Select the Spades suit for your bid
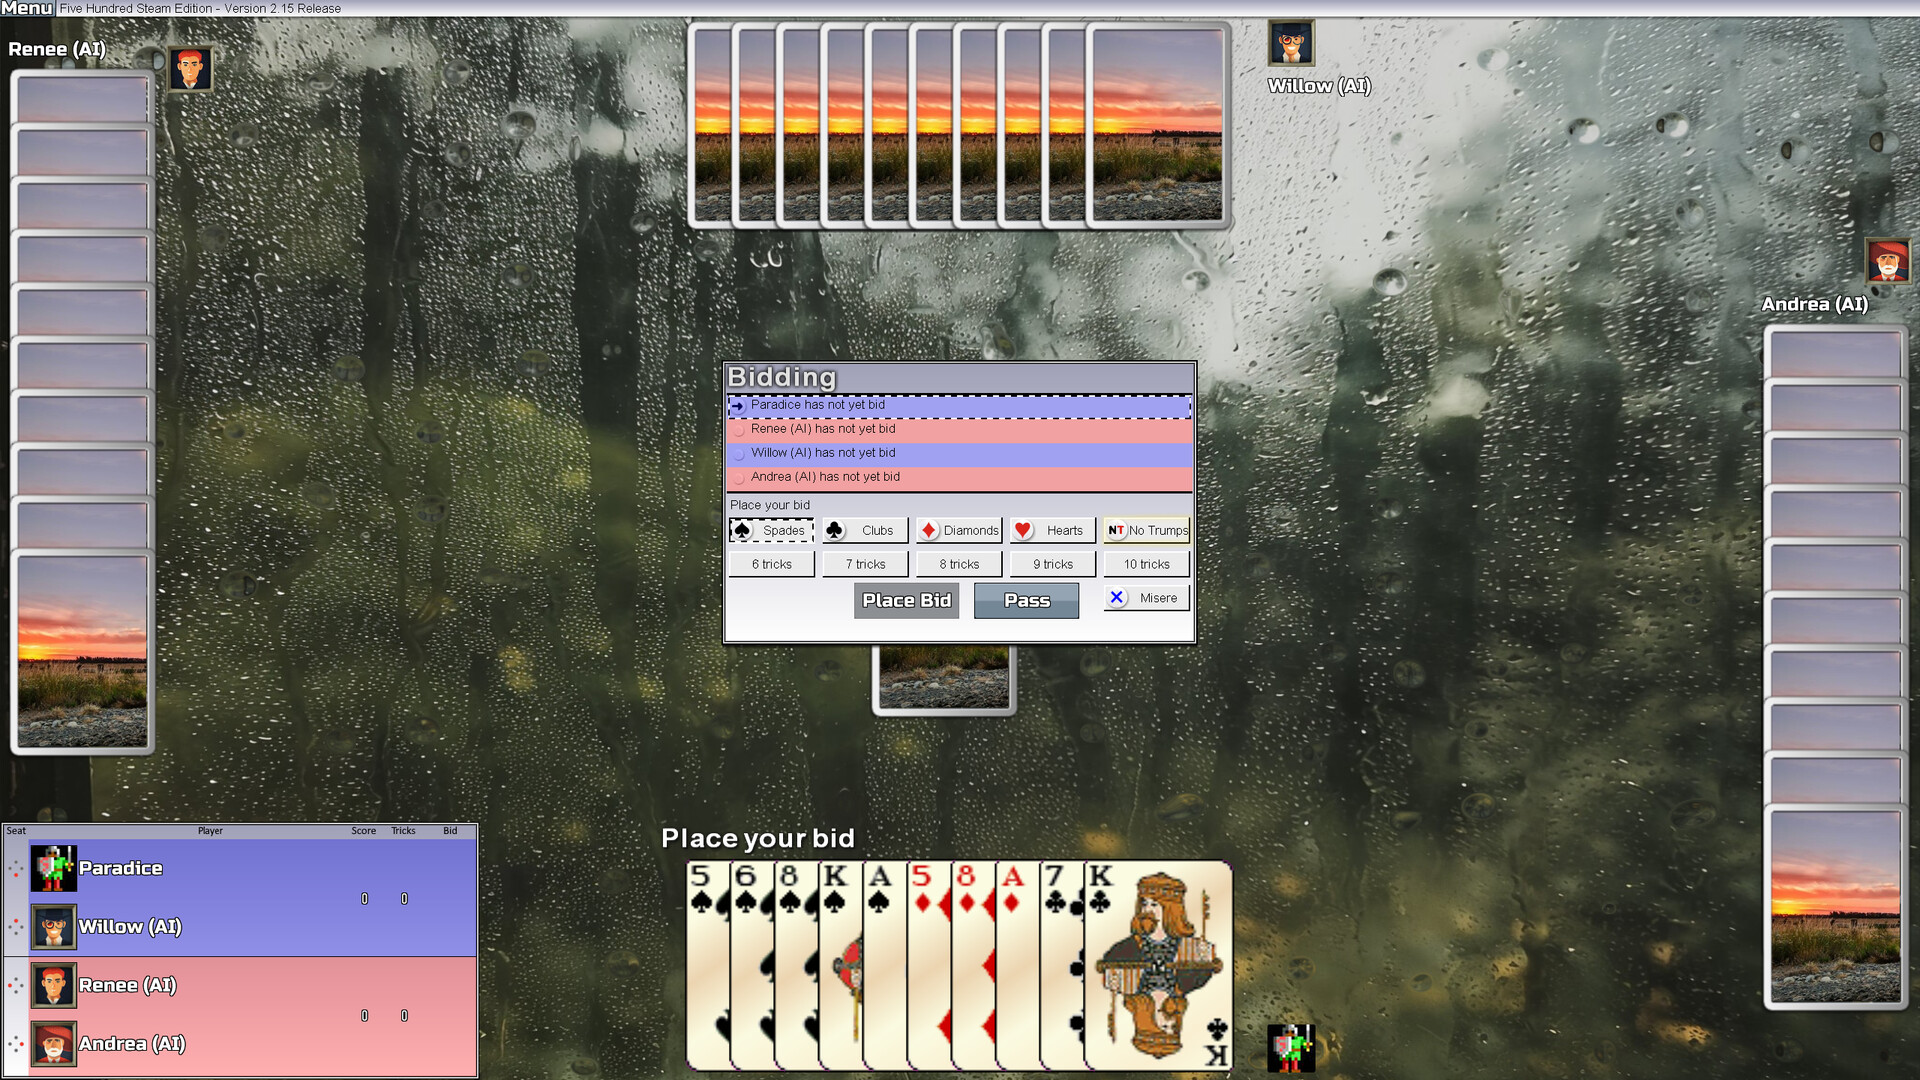This screenshot has width=1920, height=1080. (771, 530)
